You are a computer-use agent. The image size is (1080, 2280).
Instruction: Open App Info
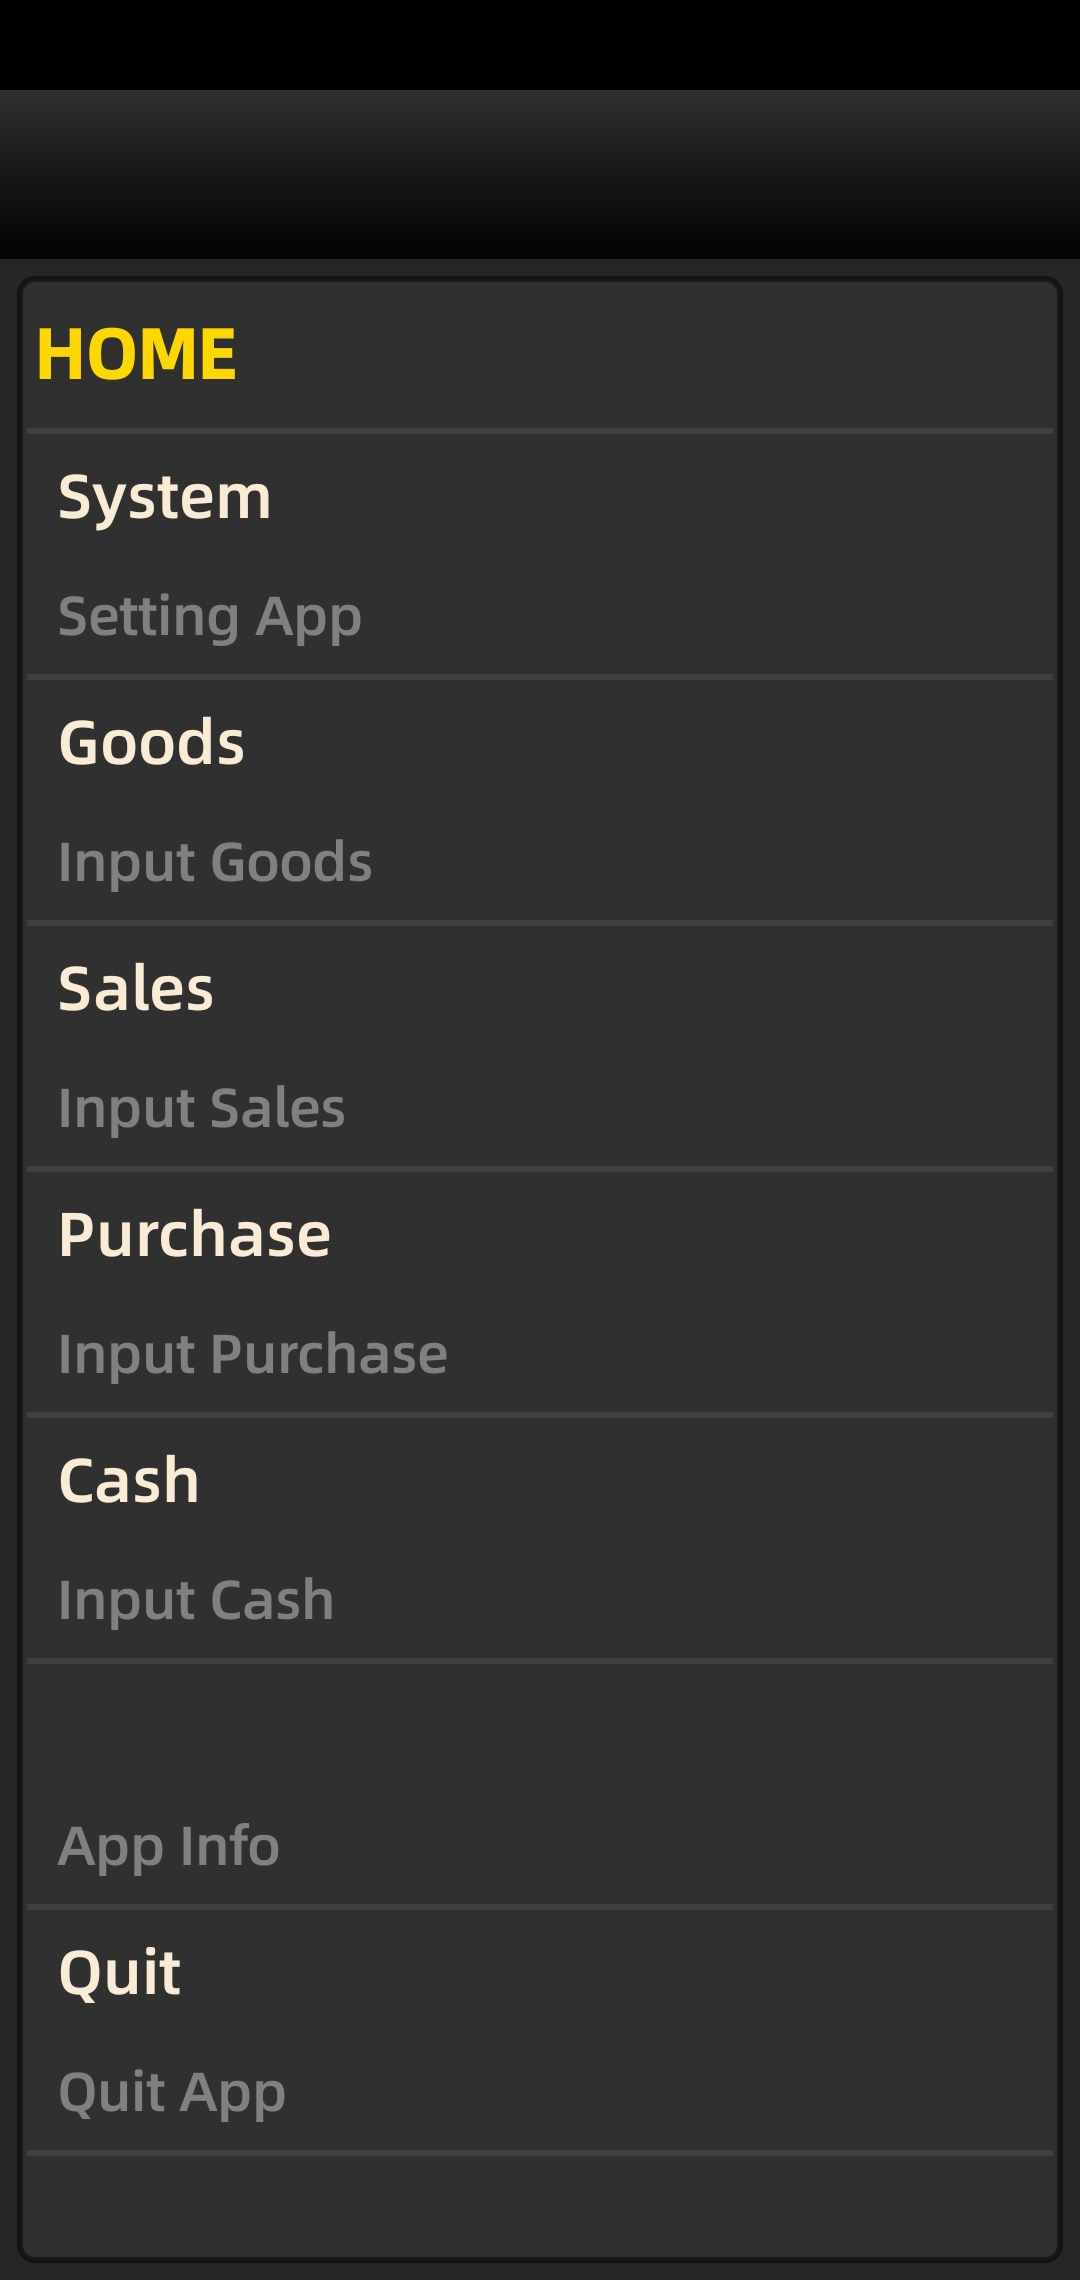(x=169, y=1846)
